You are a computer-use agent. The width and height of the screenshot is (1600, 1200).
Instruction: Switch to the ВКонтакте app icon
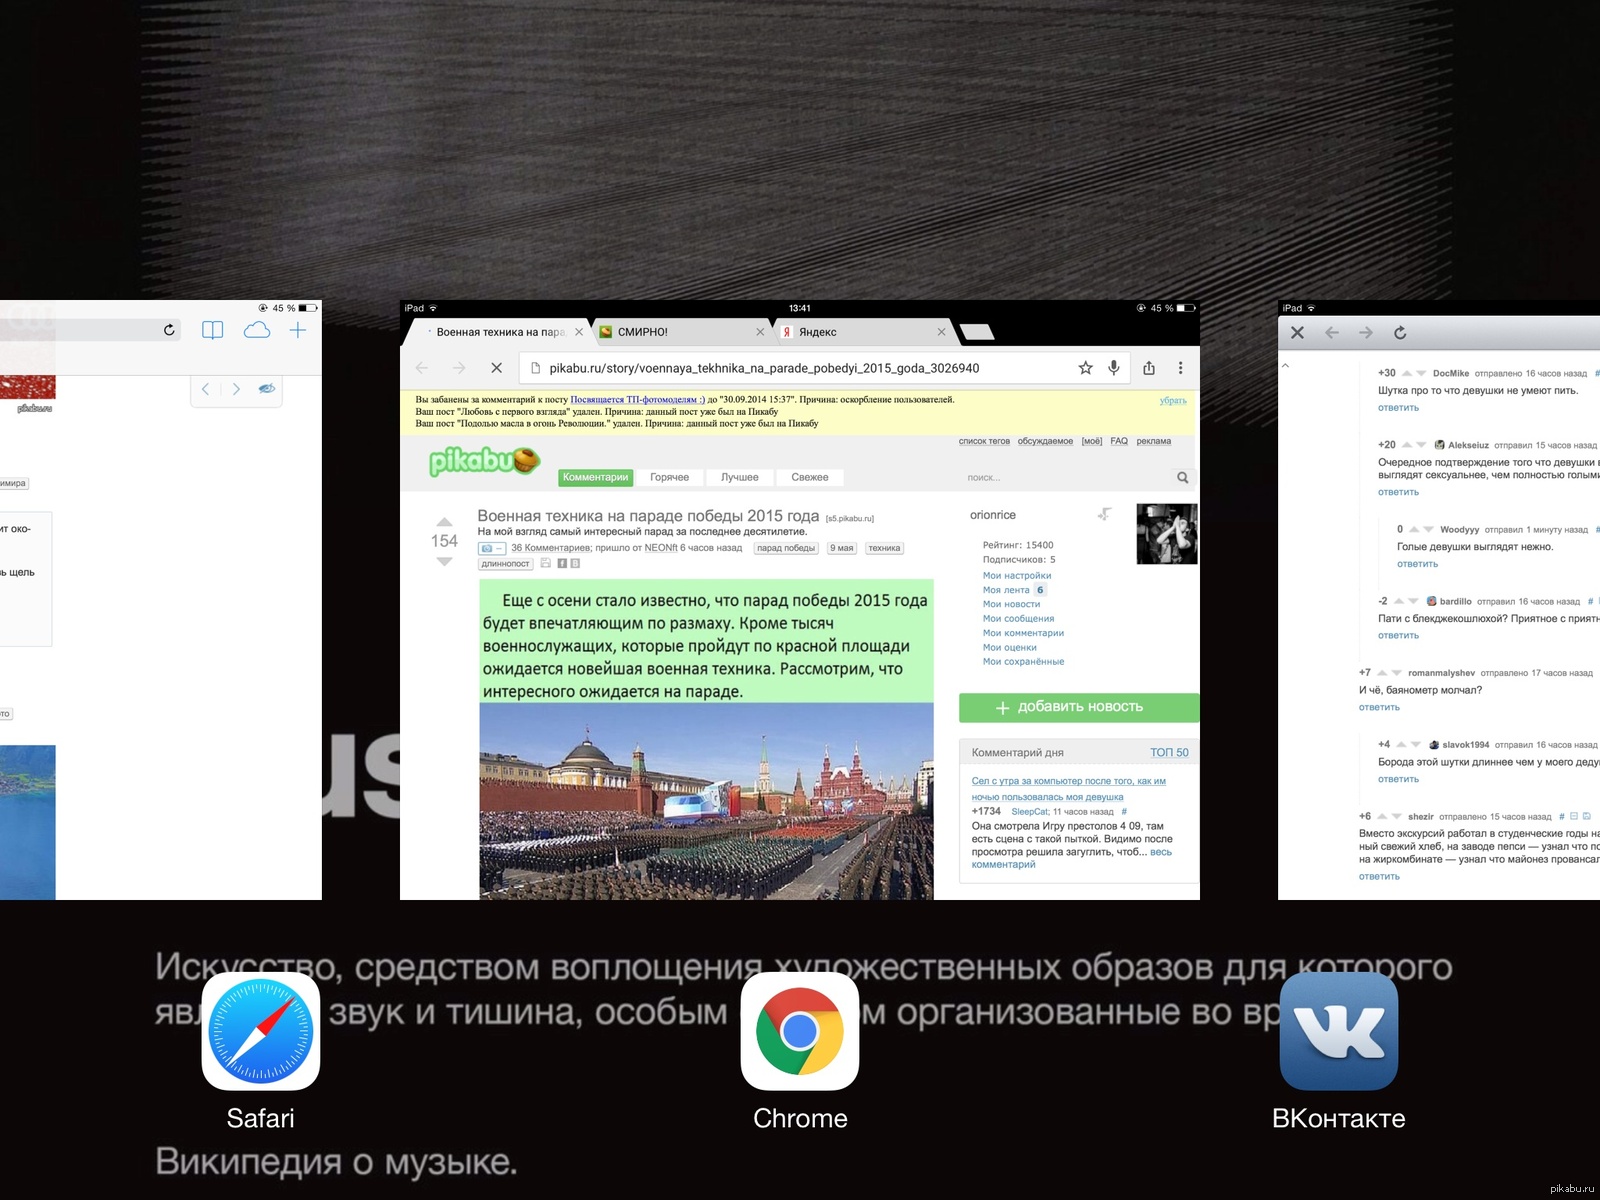(1338, 1031)
